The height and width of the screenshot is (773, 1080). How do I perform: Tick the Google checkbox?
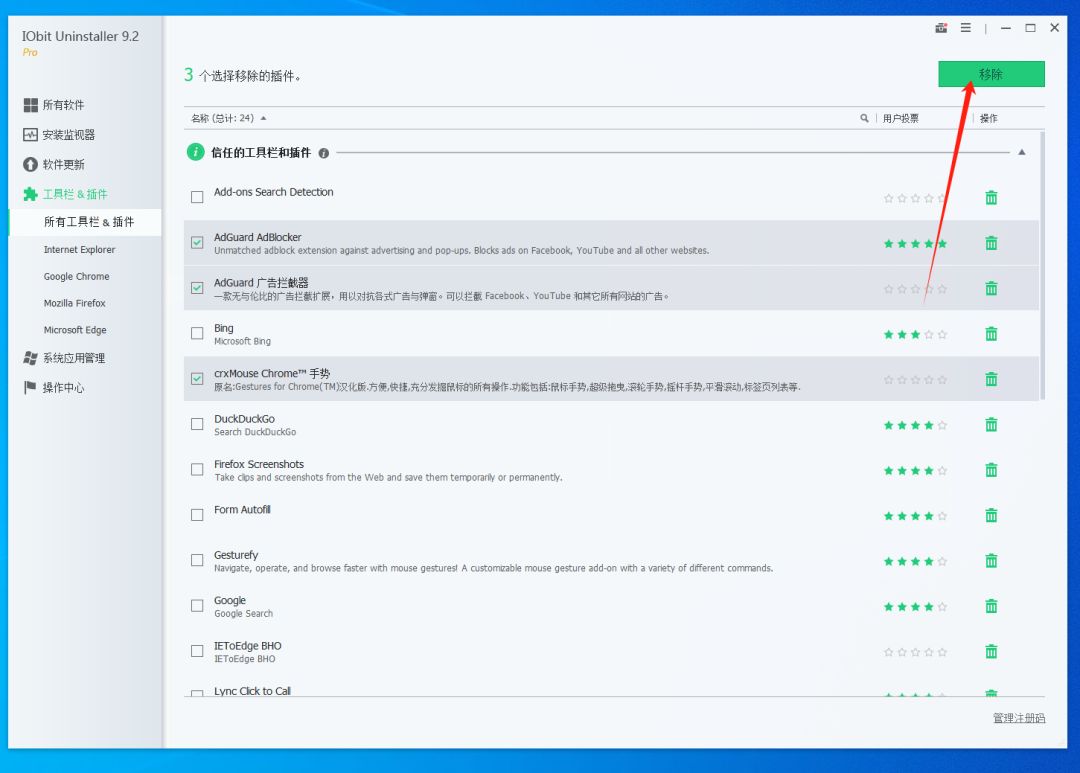point(197,606)
